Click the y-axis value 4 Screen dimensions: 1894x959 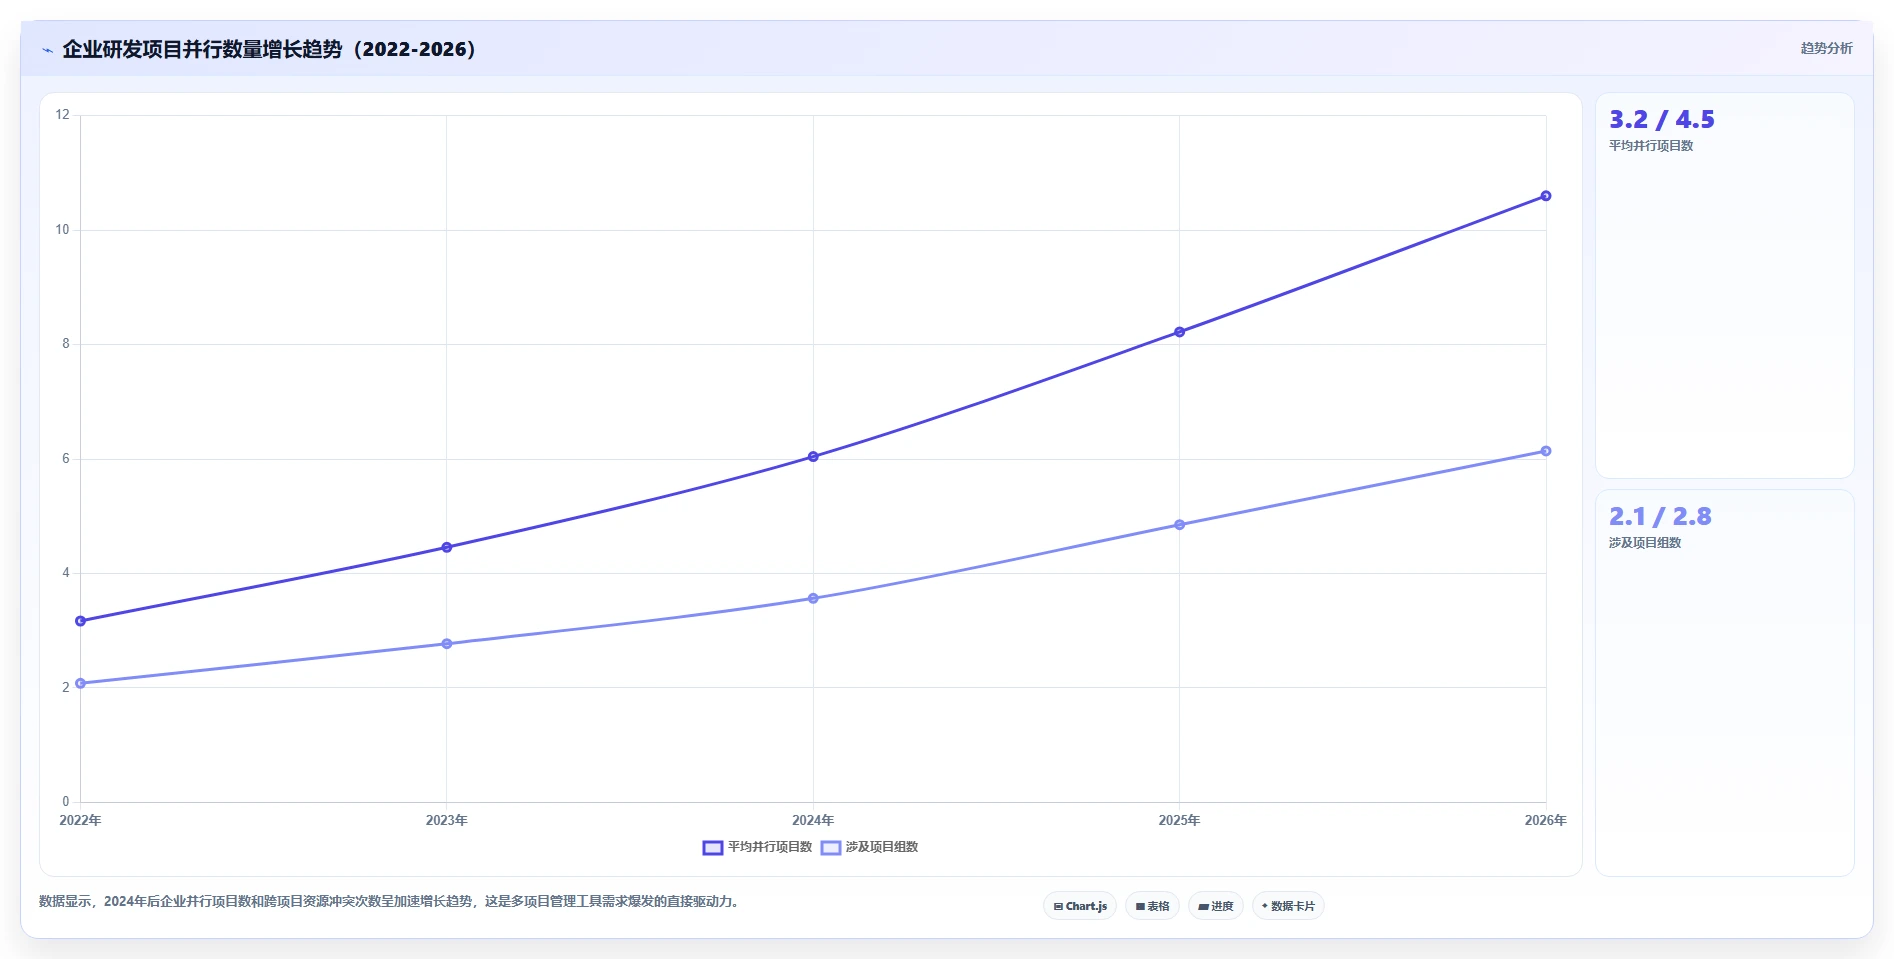66,573
